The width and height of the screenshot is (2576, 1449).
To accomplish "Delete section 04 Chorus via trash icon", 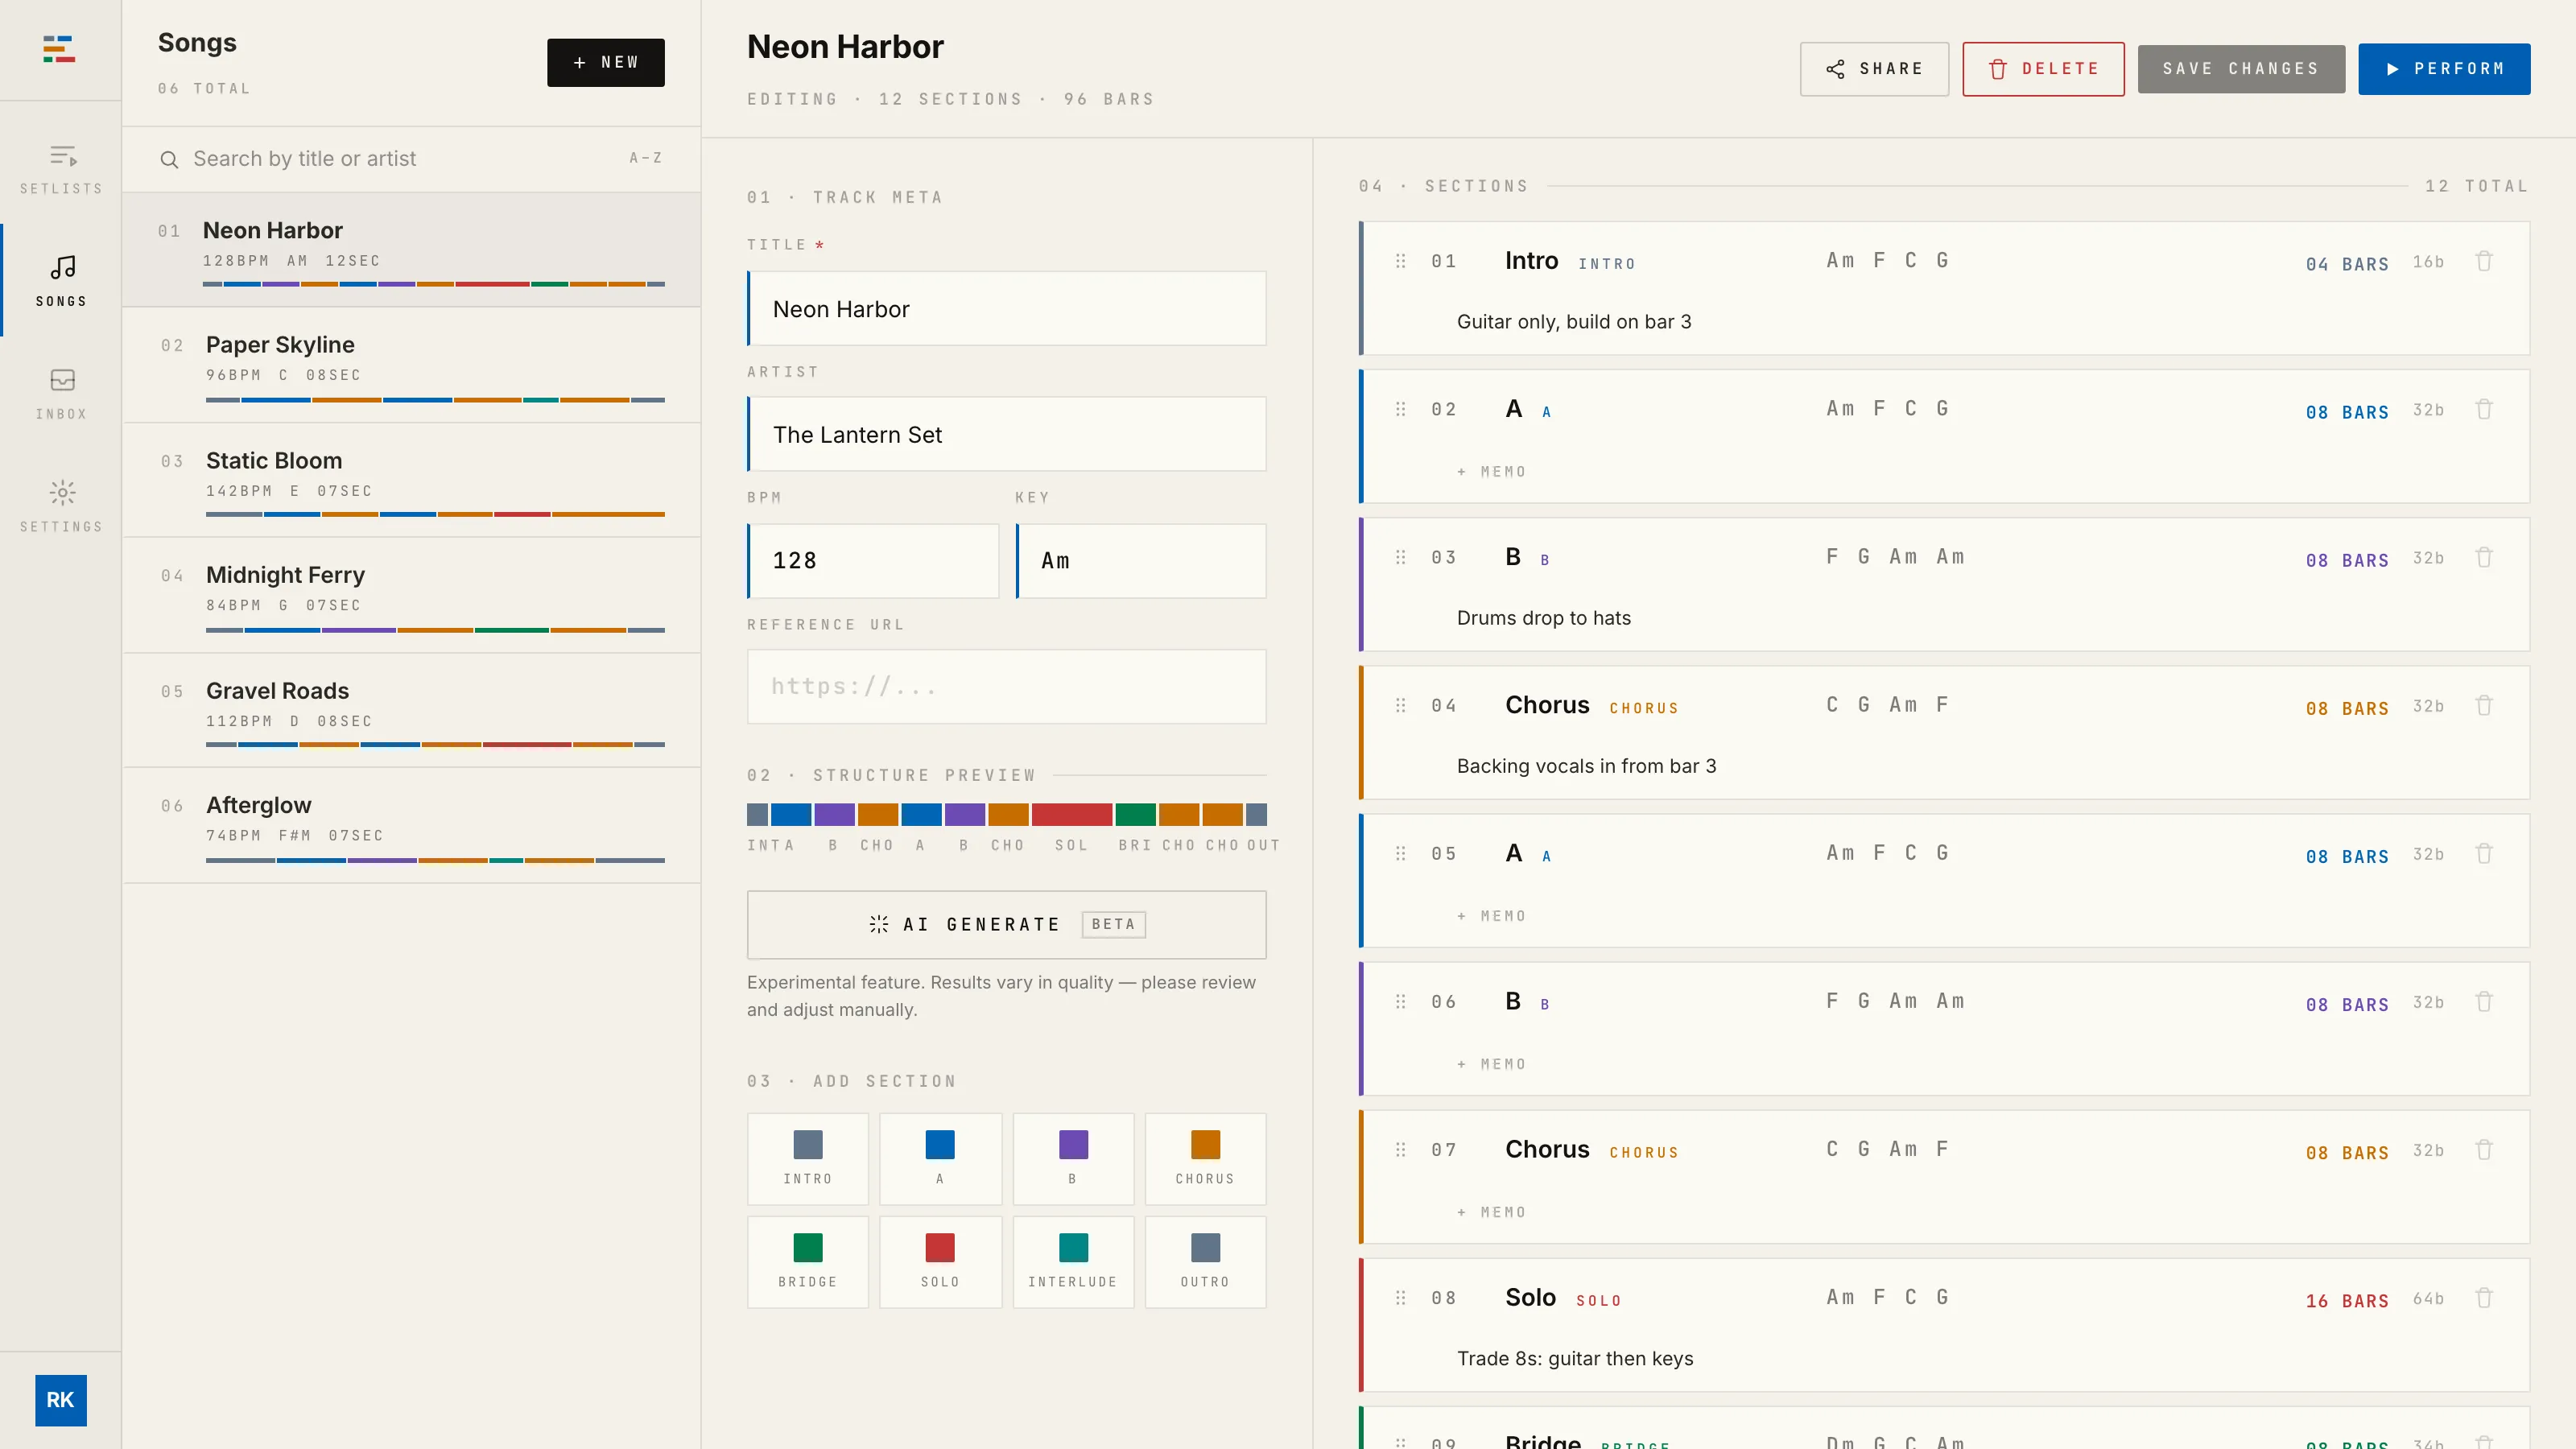I will [2484, 705].
